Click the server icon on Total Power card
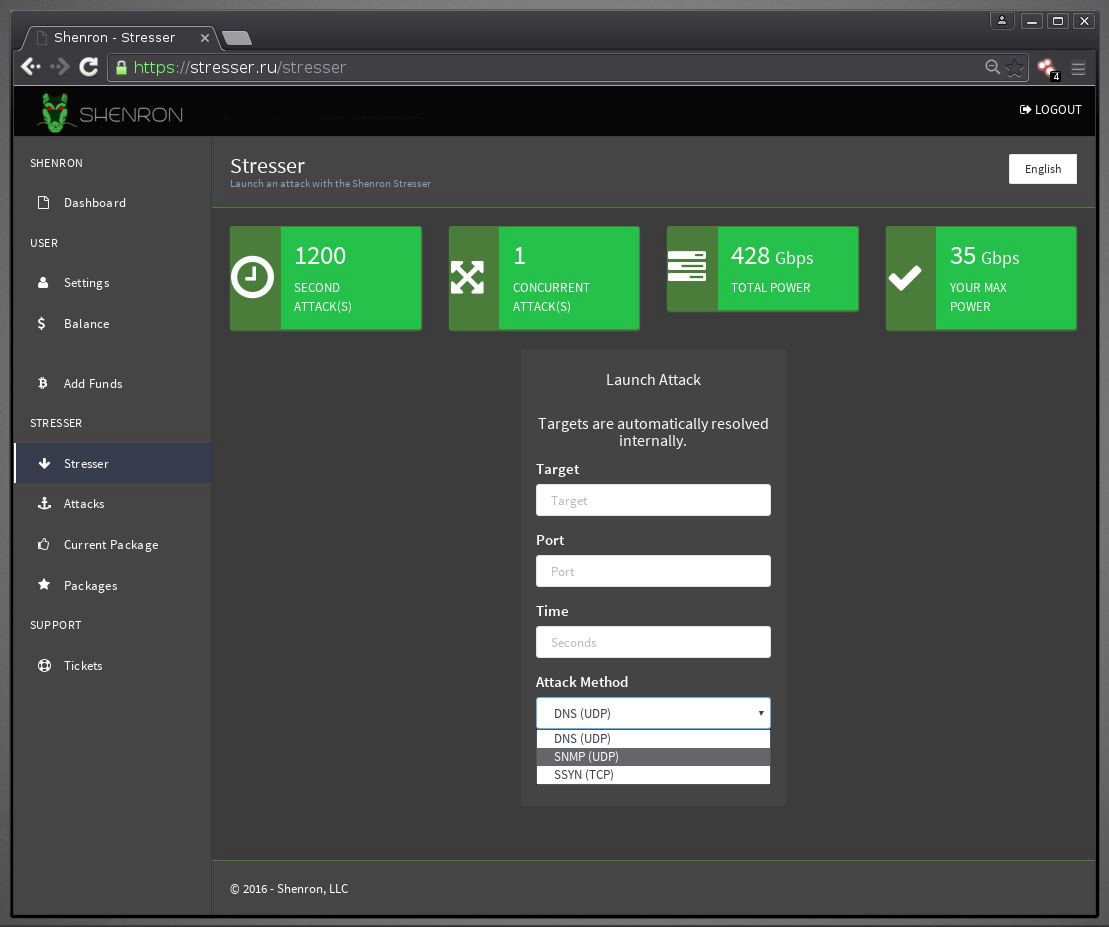Viewport: 1109px width, 927px height. (x=687, y=266)
